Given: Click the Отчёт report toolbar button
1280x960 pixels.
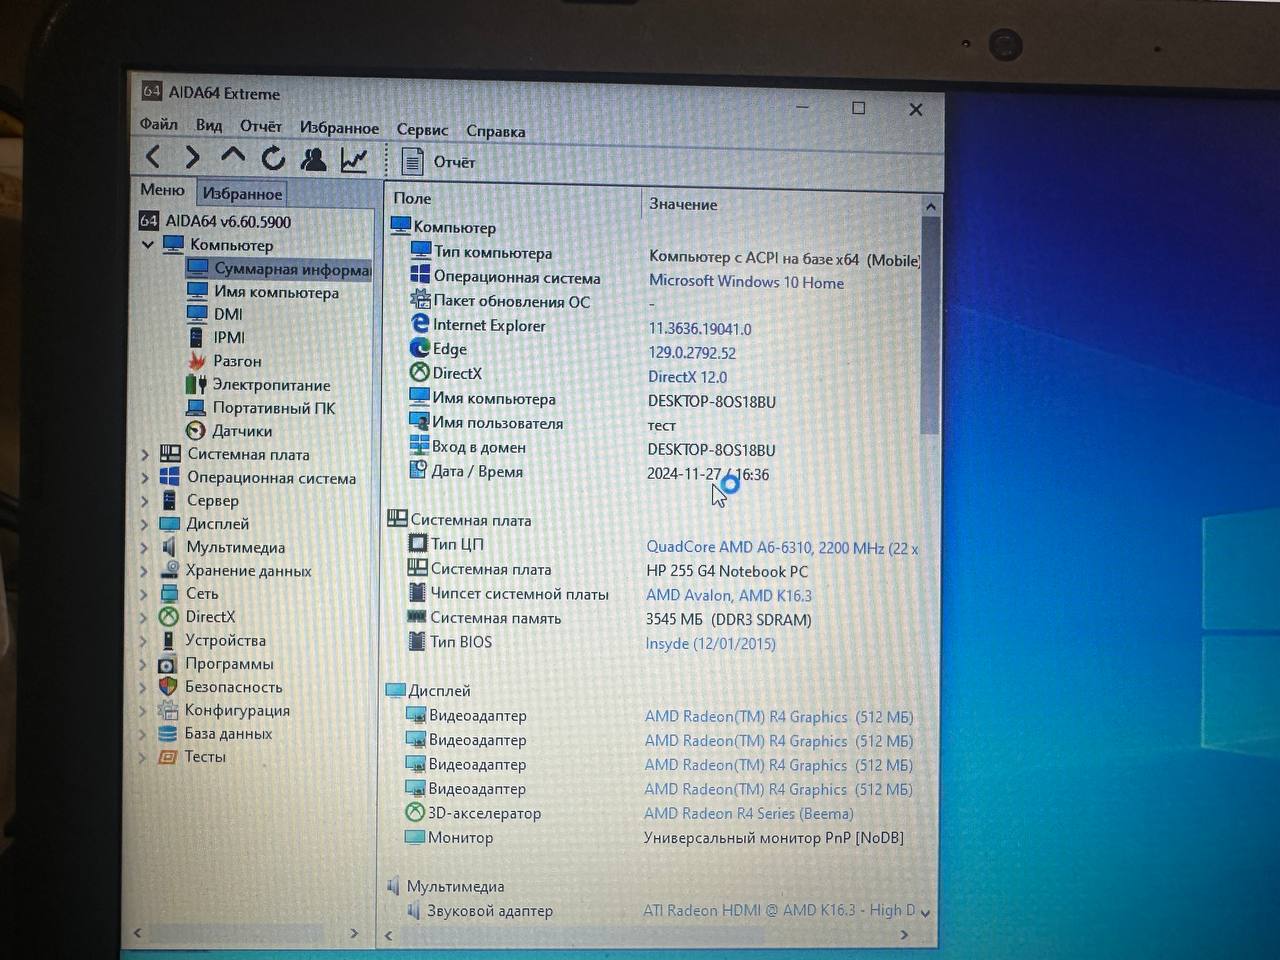Looking at the screenshot, I should click(x=438, y=162).
